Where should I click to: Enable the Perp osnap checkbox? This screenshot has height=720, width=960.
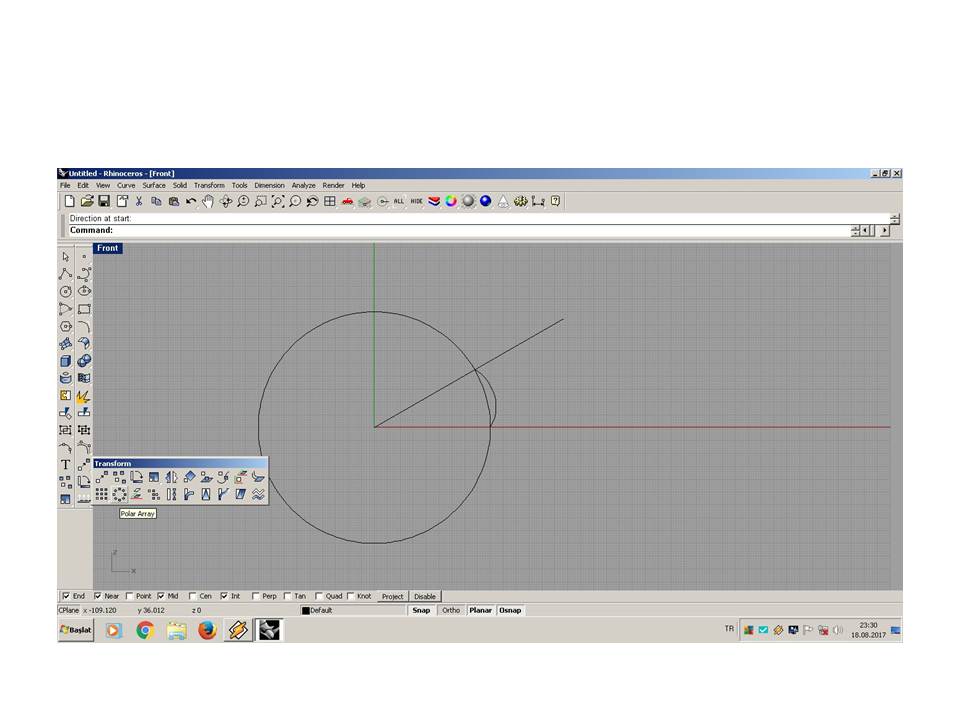point(256,596)
